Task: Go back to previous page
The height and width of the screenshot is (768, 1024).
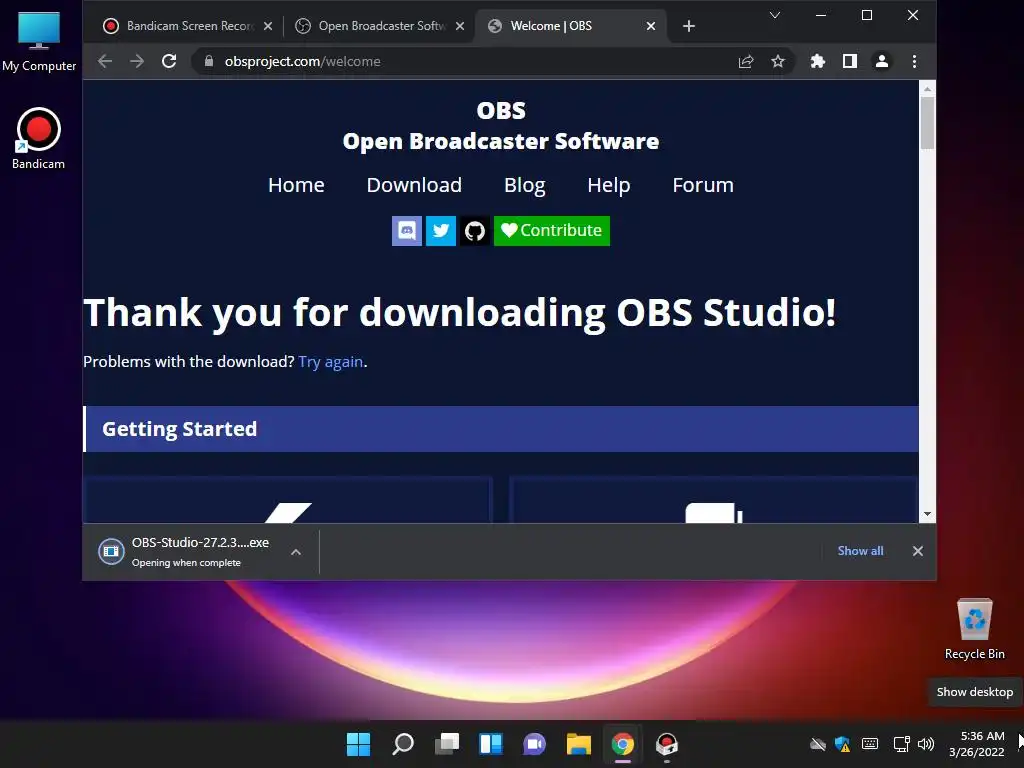Action: (x=104, y=61)
